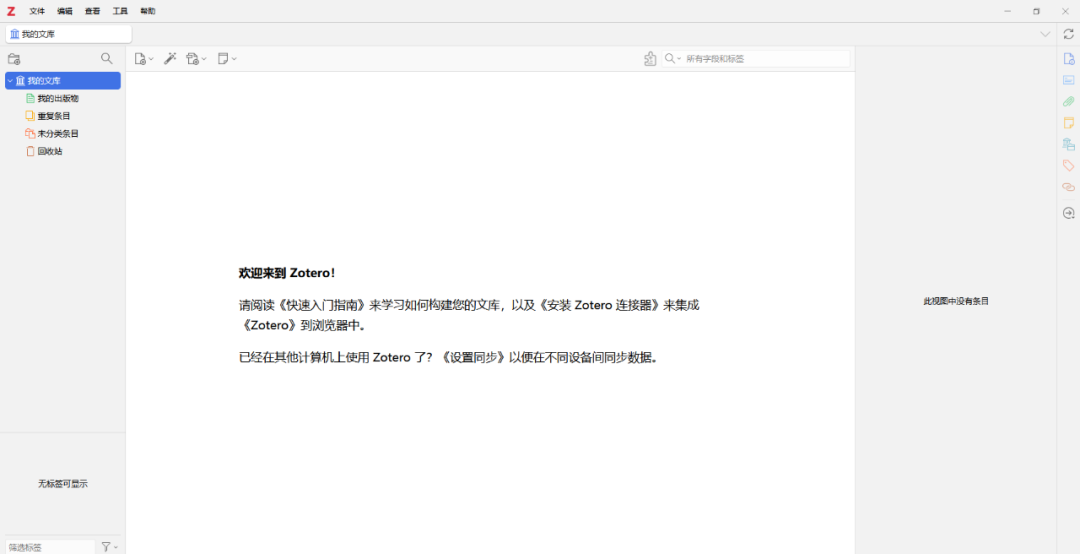Click the collections search magnifier icon
1080x554 pixels.
106,59
